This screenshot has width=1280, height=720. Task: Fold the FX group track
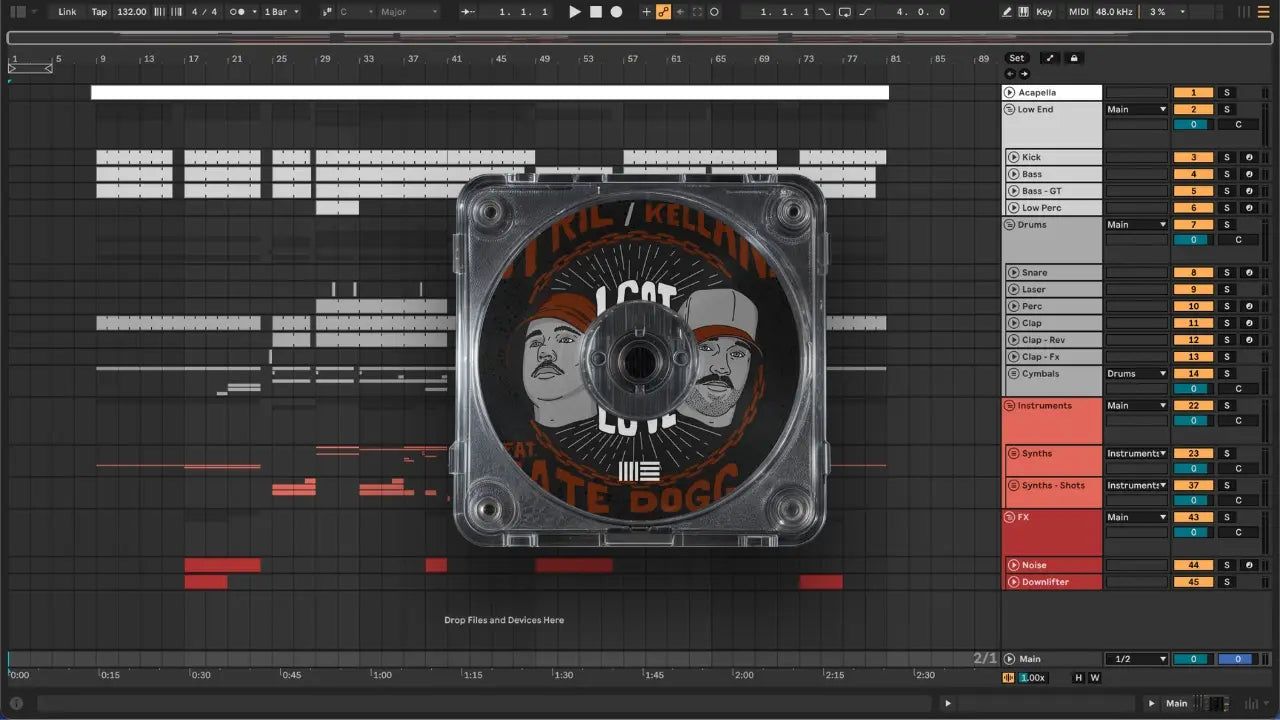(1009, 518)
